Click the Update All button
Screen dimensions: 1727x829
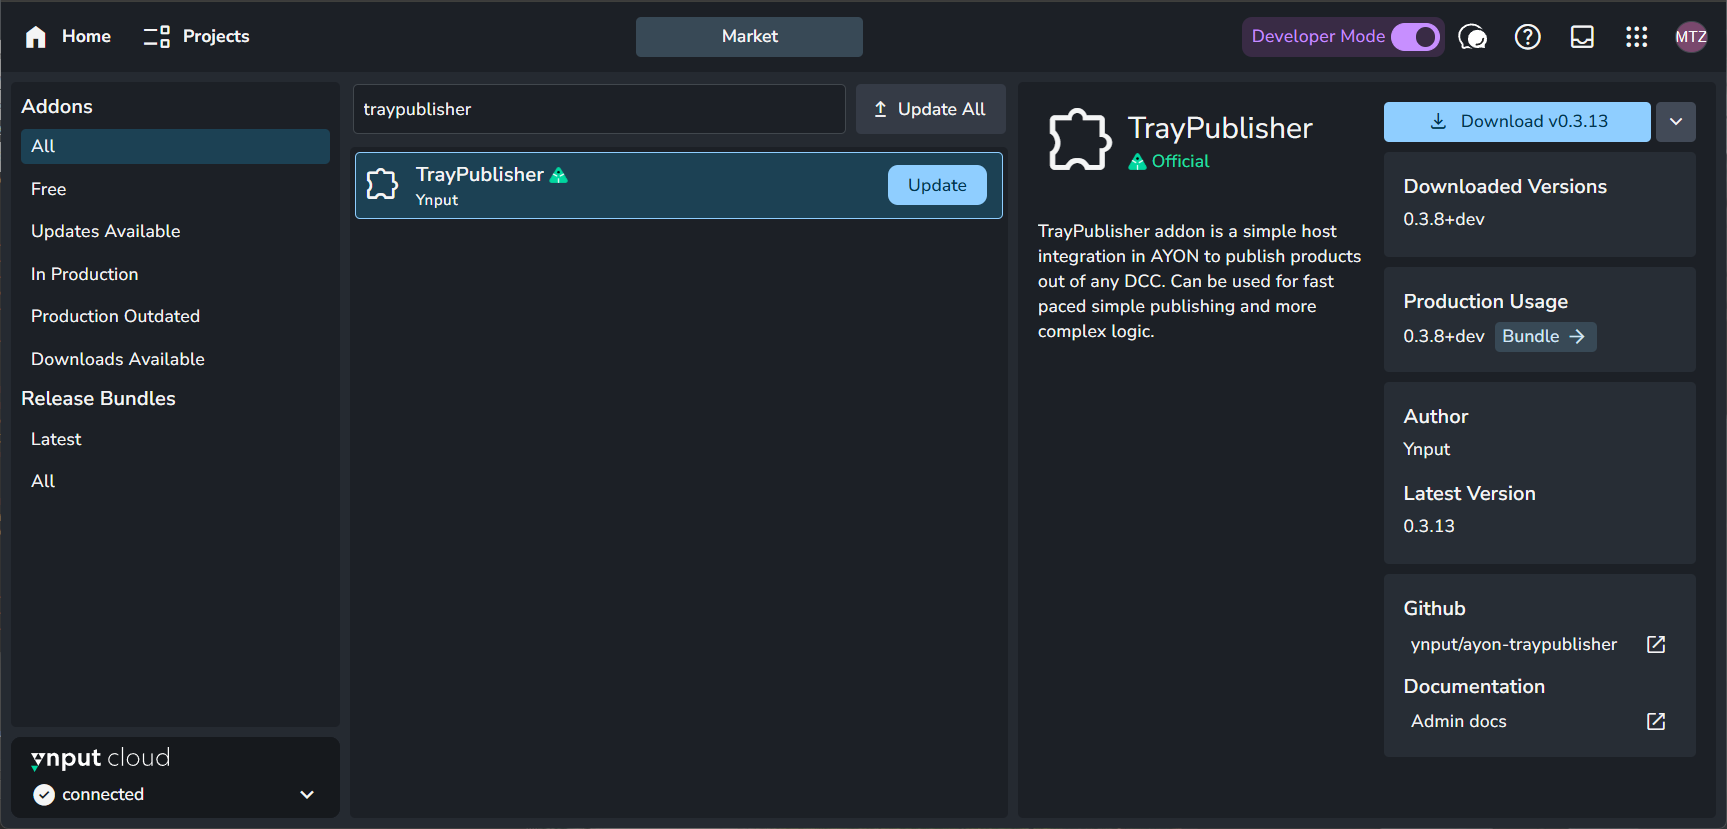pos(930,109)
